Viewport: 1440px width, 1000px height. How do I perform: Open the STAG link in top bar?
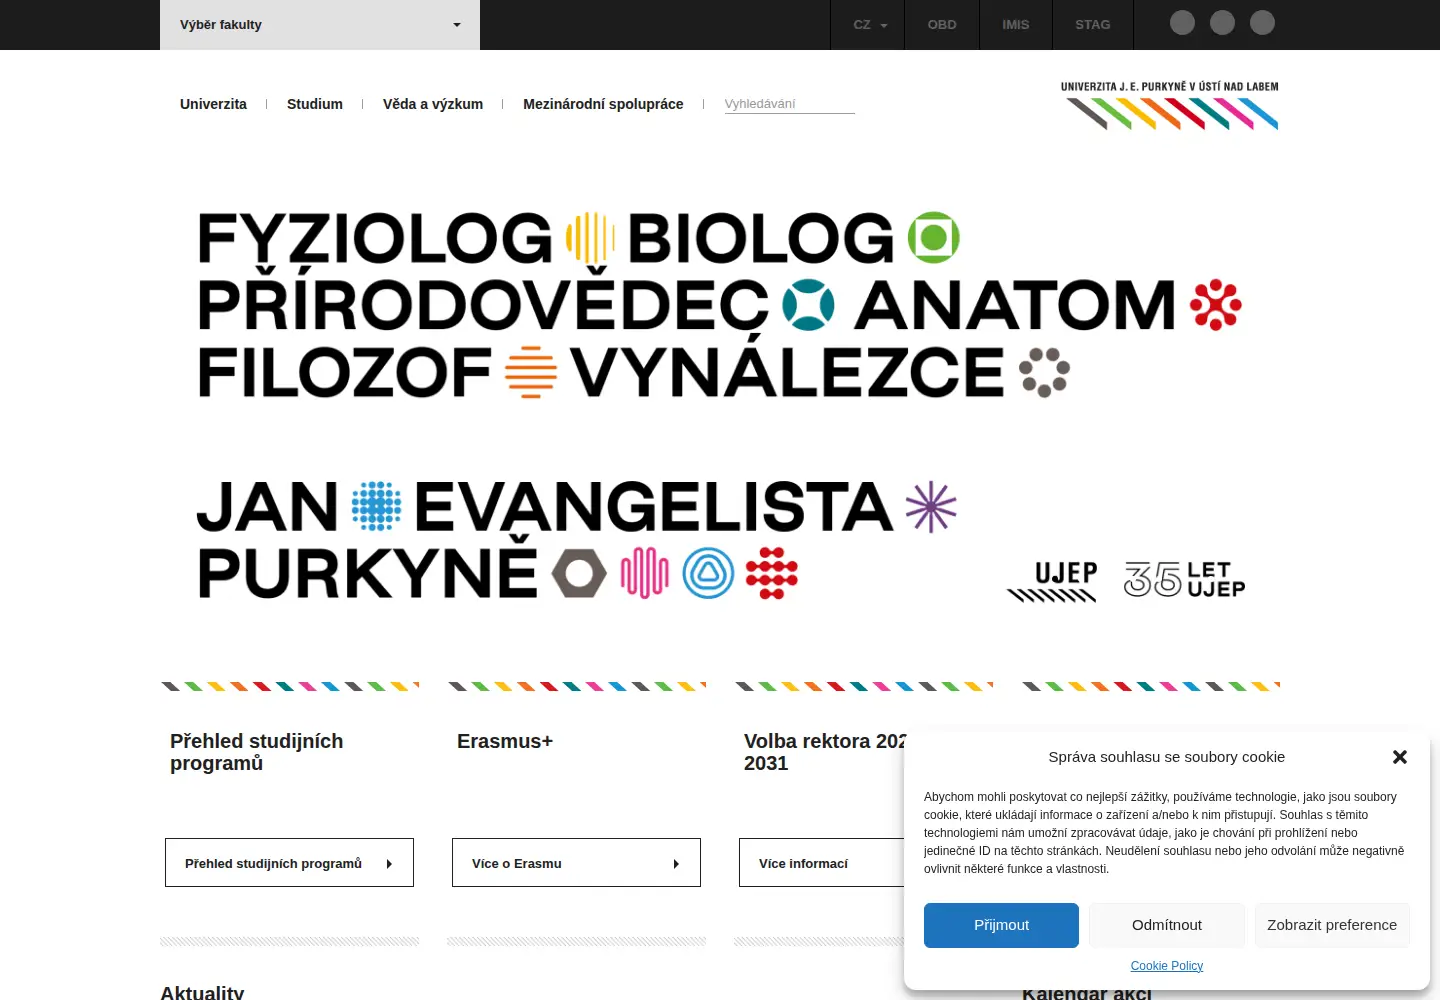click(1093, 25)
